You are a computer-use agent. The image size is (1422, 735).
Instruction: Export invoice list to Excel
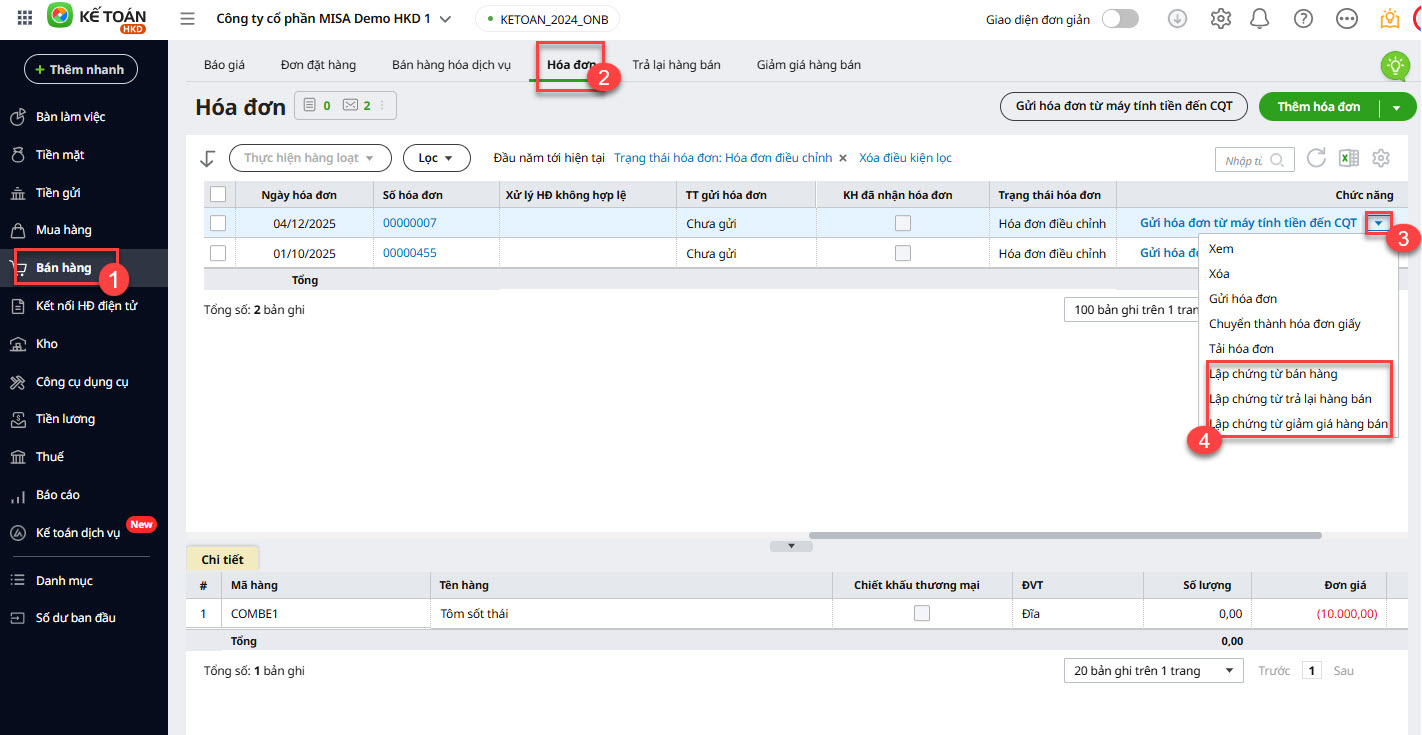[x=1349, y=158]
